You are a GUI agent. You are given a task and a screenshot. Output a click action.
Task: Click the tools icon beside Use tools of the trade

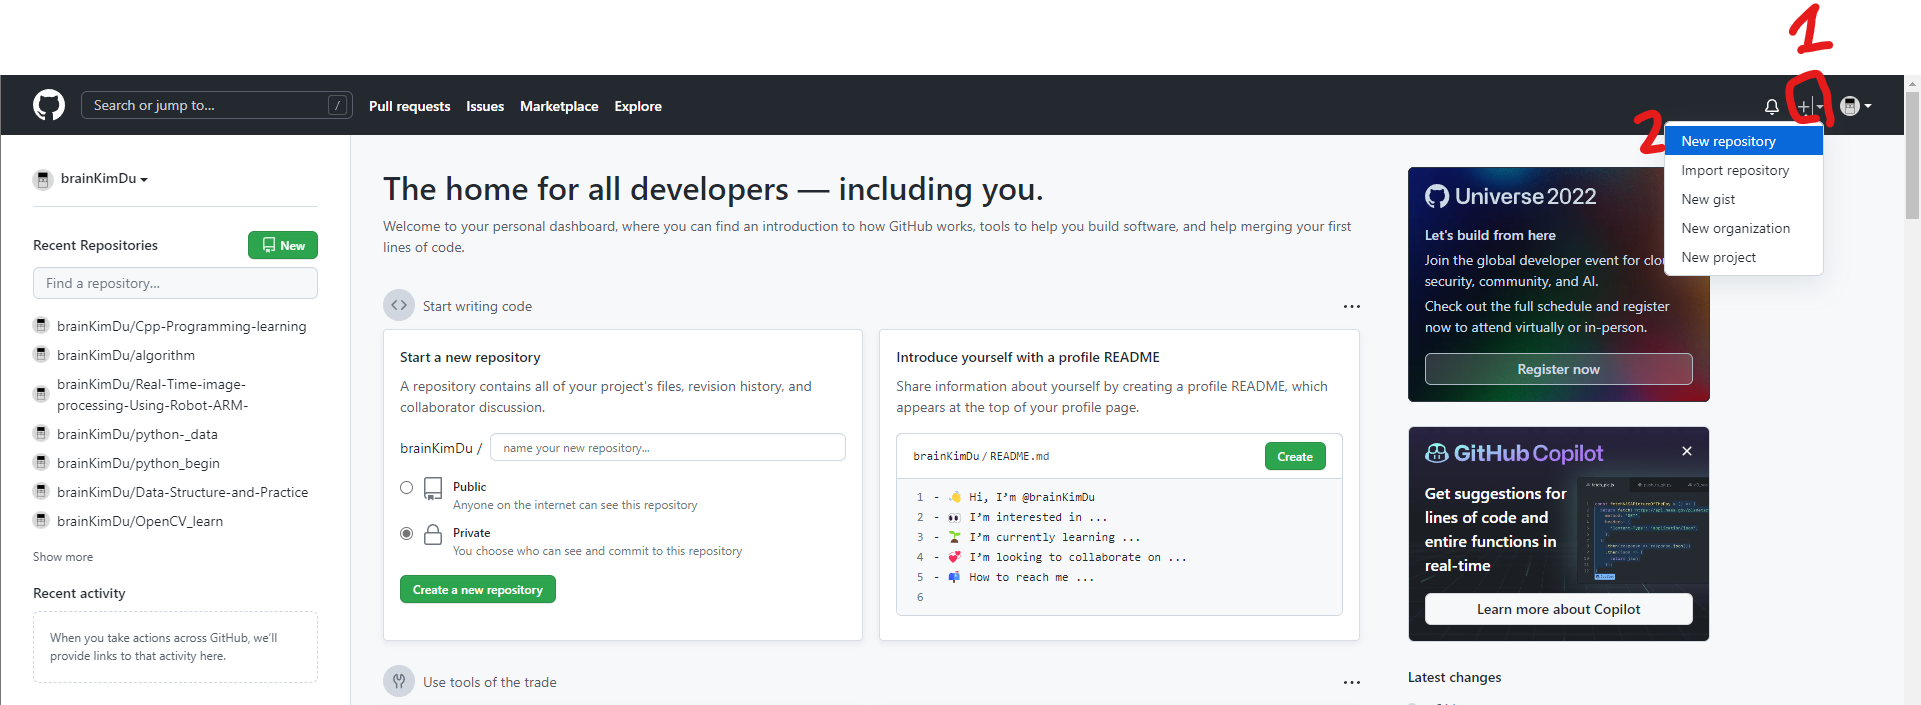(x=399, y=682)
